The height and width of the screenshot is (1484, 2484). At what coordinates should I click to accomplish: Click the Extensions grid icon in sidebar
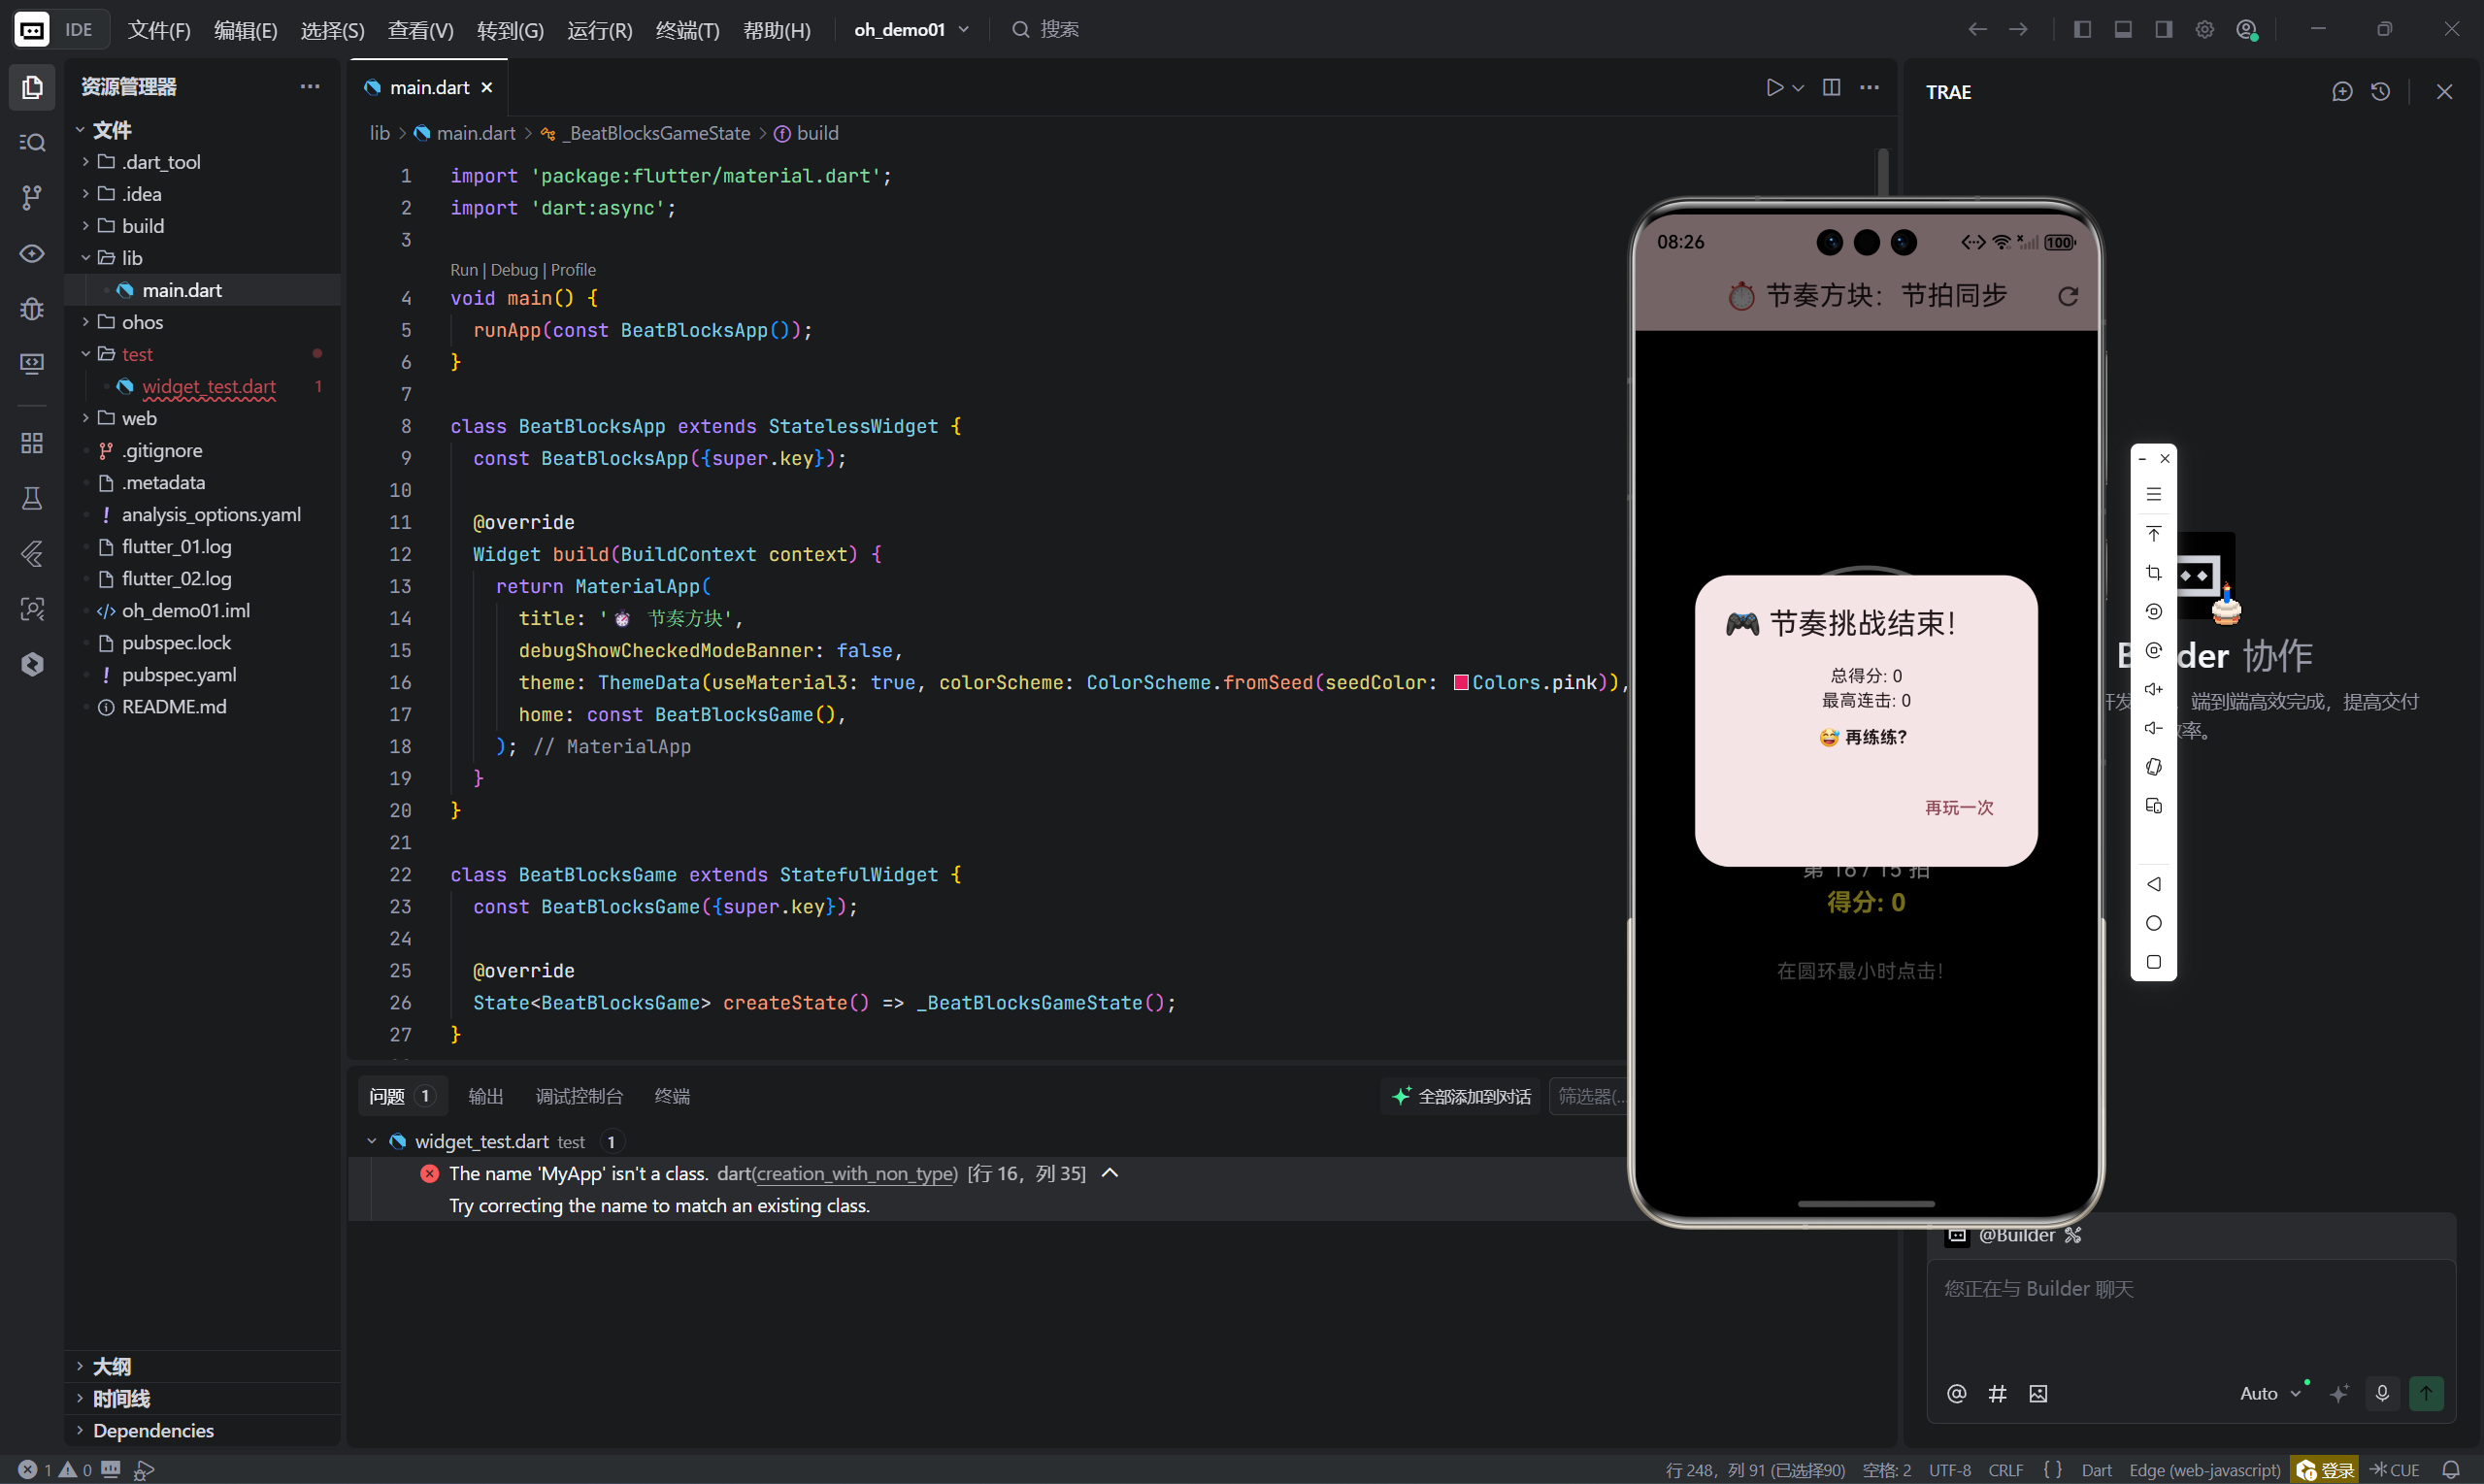coord(32,443)
